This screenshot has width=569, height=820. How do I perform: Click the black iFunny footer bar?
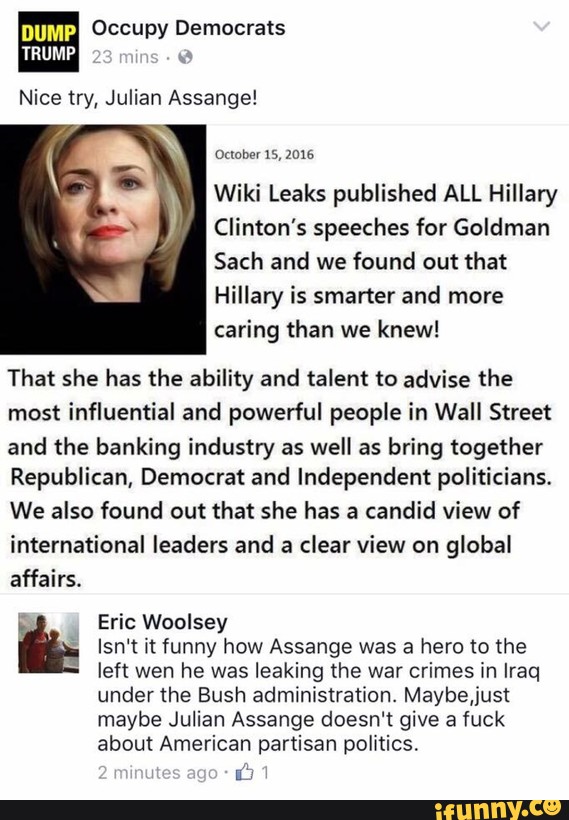[284, 810]
